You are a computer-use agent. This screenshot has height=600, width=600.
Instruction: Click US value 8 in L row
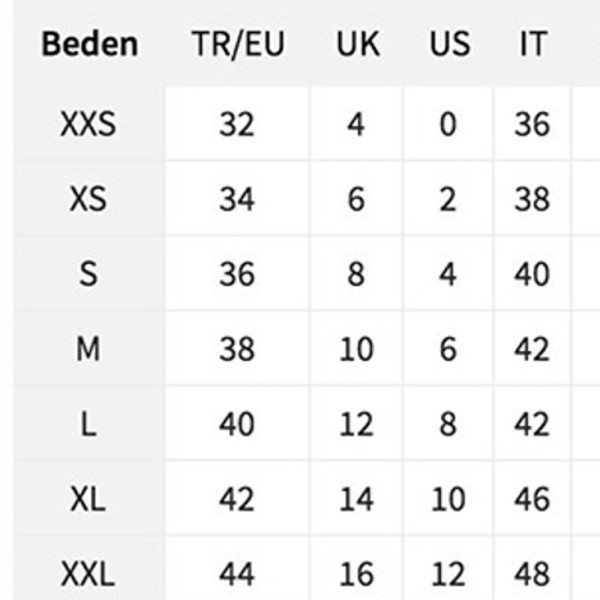(x=448, y=424)
